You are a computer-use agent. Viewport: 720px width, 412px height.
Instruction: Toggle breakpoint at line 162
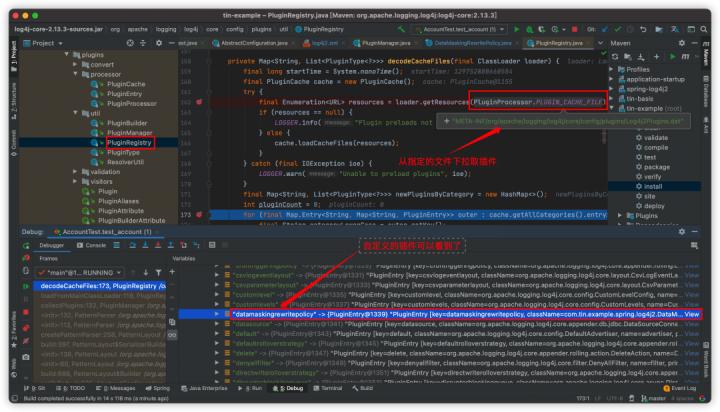[x=199, y=102]
